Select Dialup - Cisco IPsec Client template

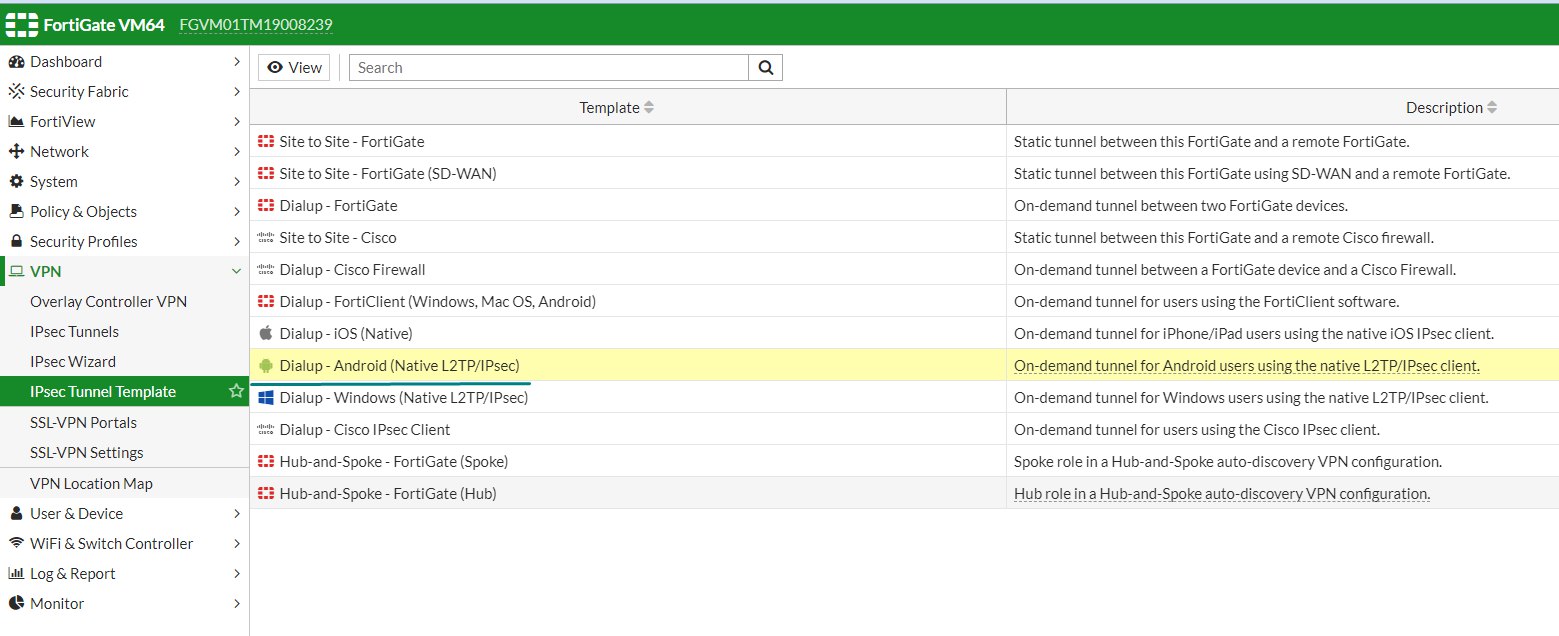[x=365, y=430]
